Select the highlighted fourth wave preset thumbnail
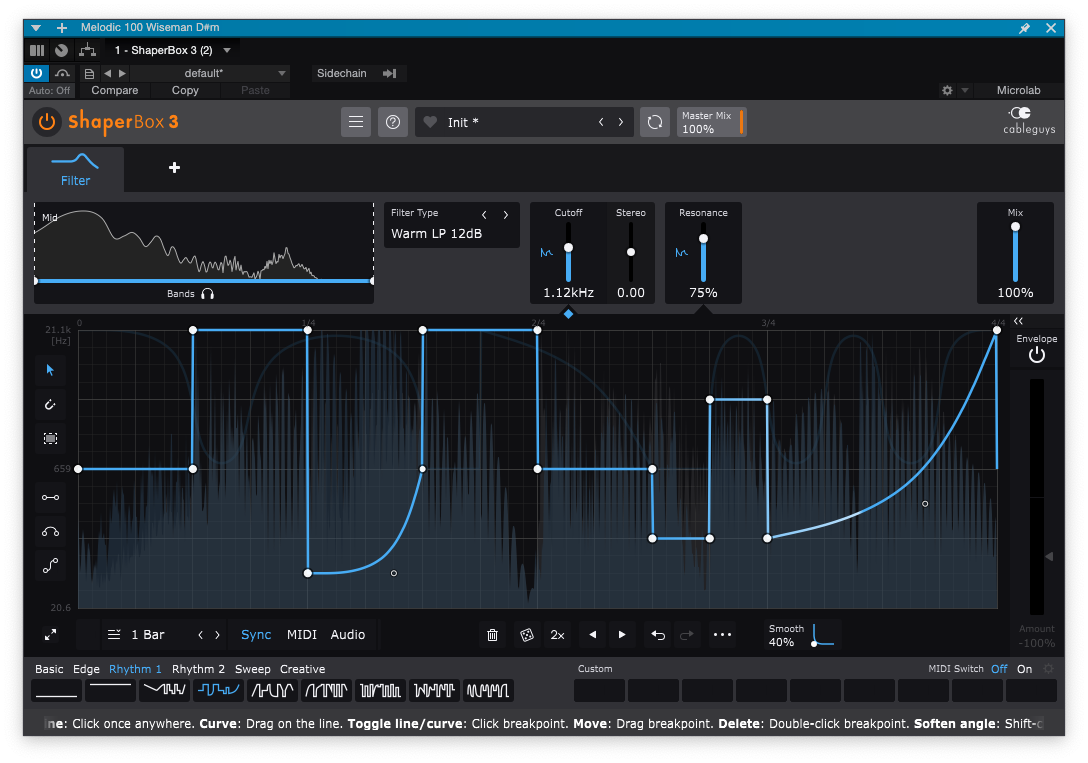 [x=219, y=691]
